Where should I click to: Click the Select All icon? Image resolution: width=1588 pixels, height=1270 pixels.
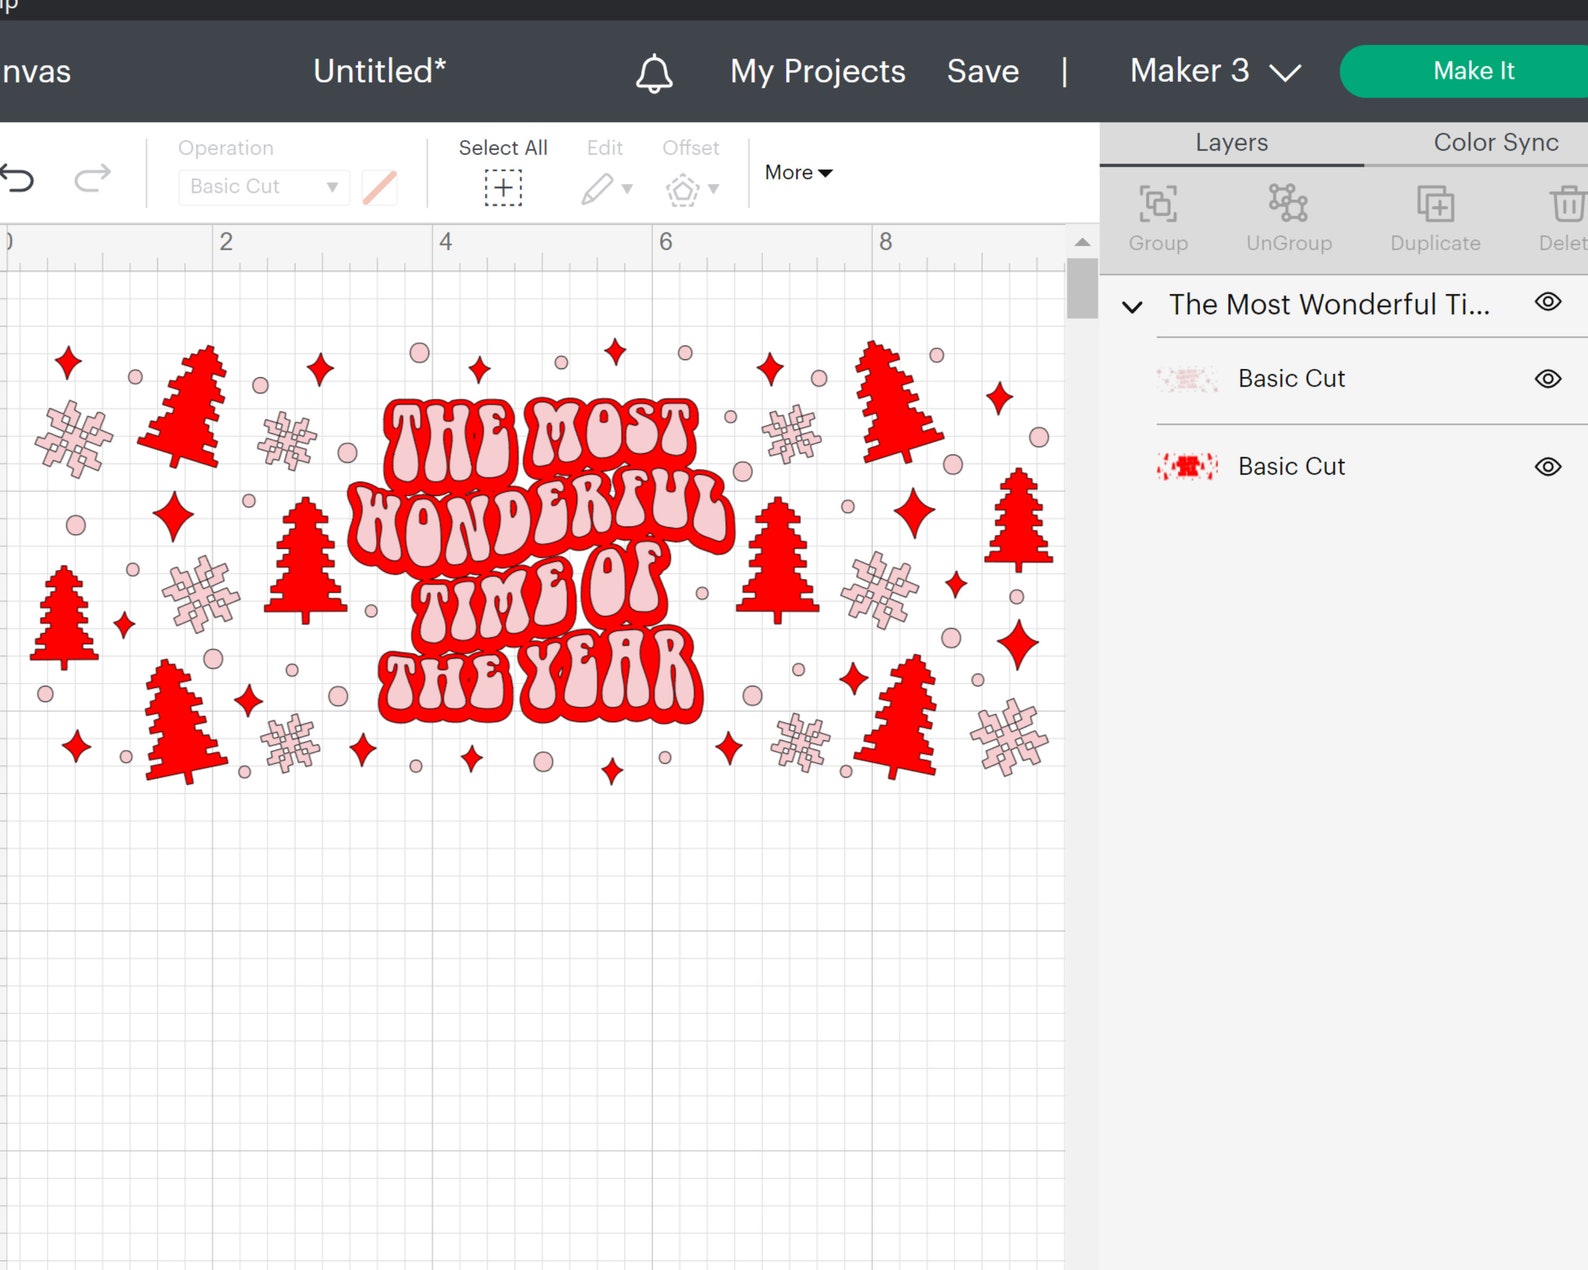coord(503,188)
